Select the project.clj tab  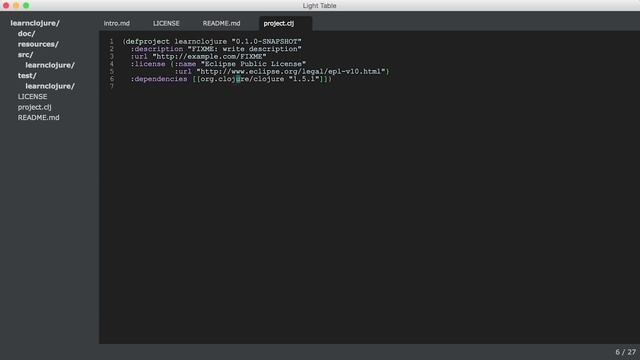[279, 23]
